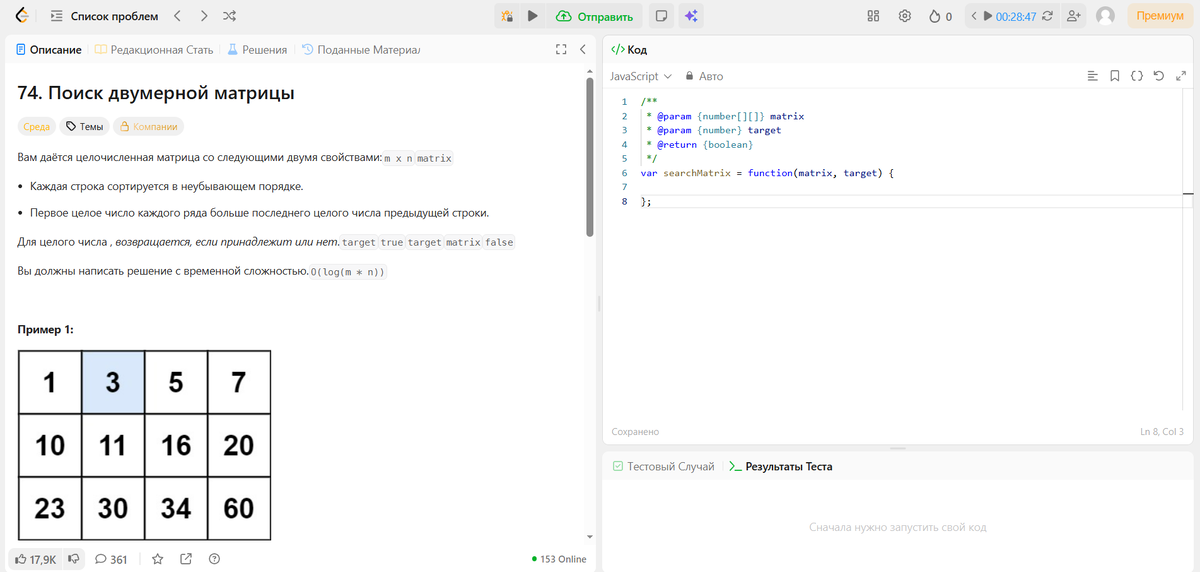This screenshot has height=572, width=1200.
Task: Pause the 00:28:47 timer
Action: (x=988, y=16)
